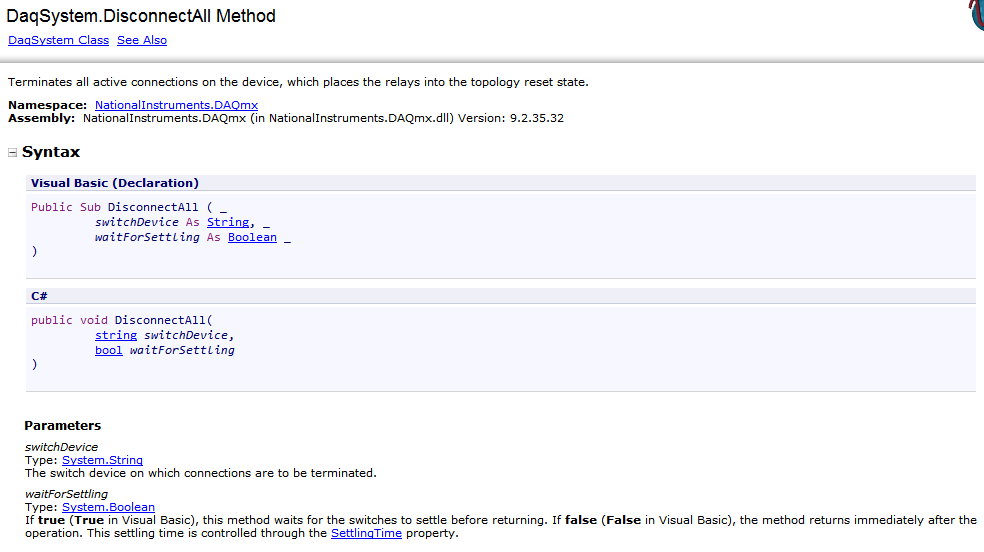Click the Parameters section heading
The height and width of the screenshot is (552, 984).
62,425
